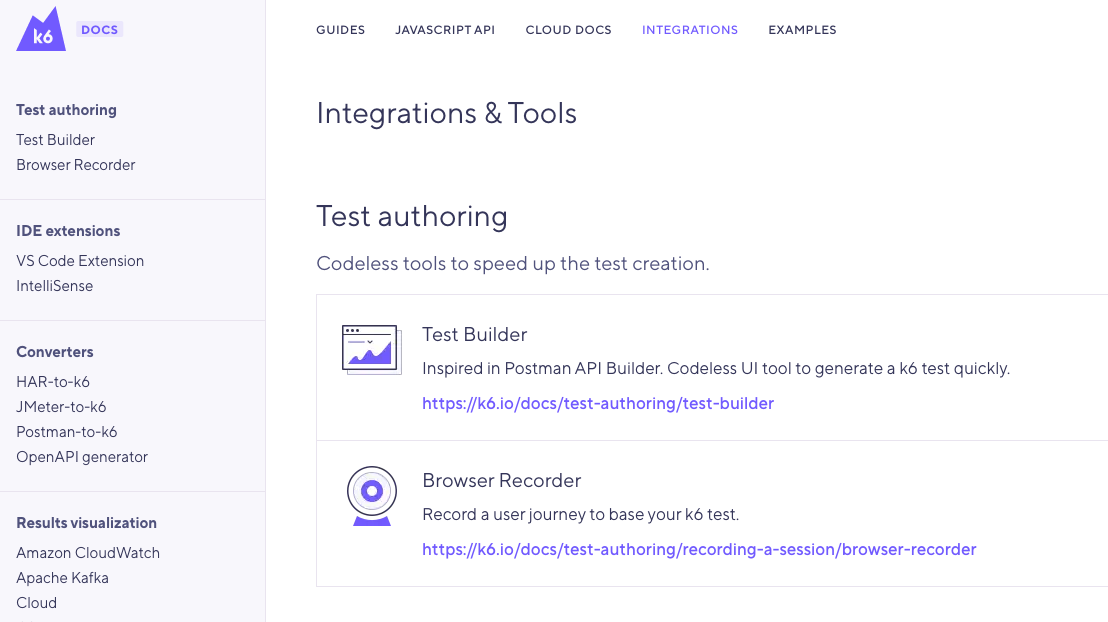The image size is (1108, 622).
Task: Follow the test-builder docs URL
Action: coord(598,404)
